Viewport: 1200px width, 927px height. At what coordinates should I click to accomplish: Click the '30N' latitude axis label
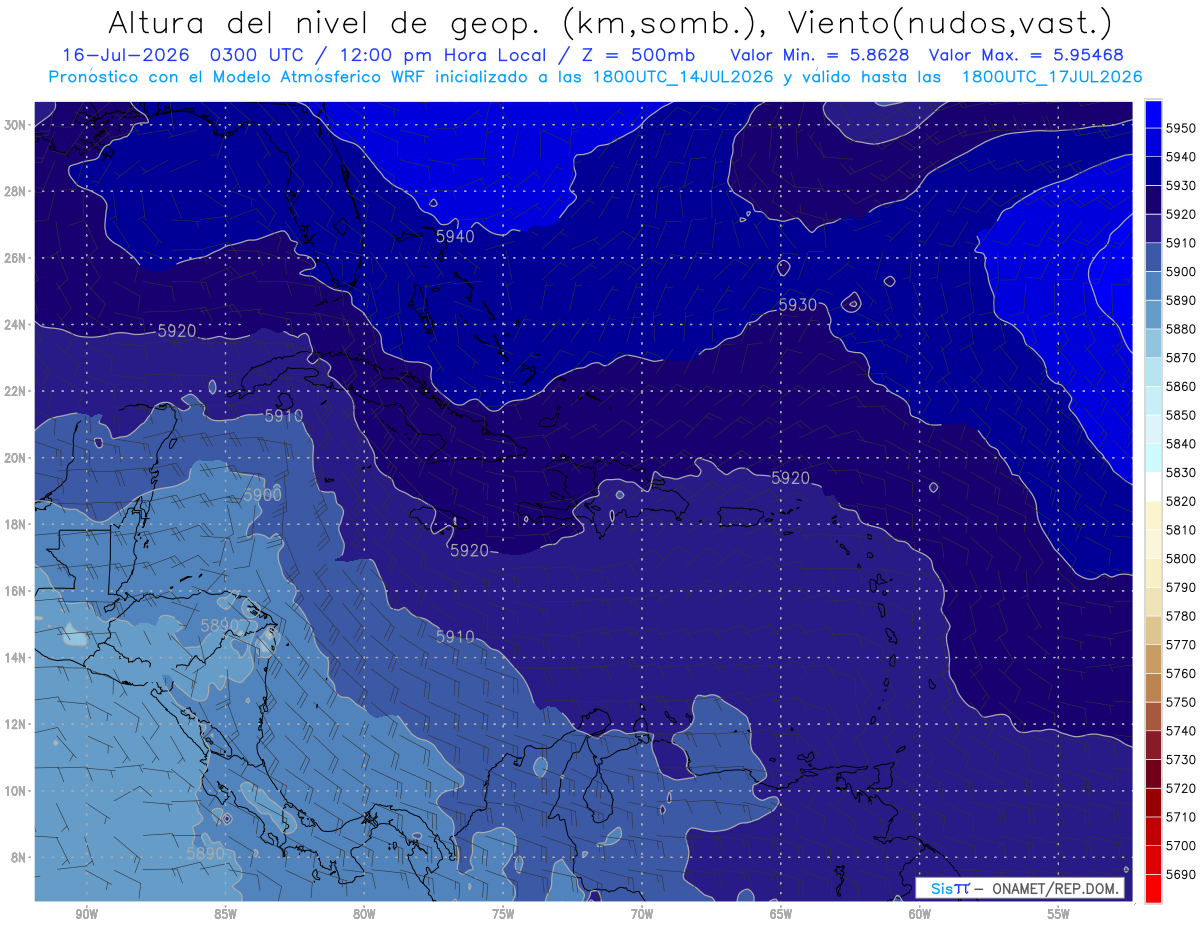pos(15,125)
